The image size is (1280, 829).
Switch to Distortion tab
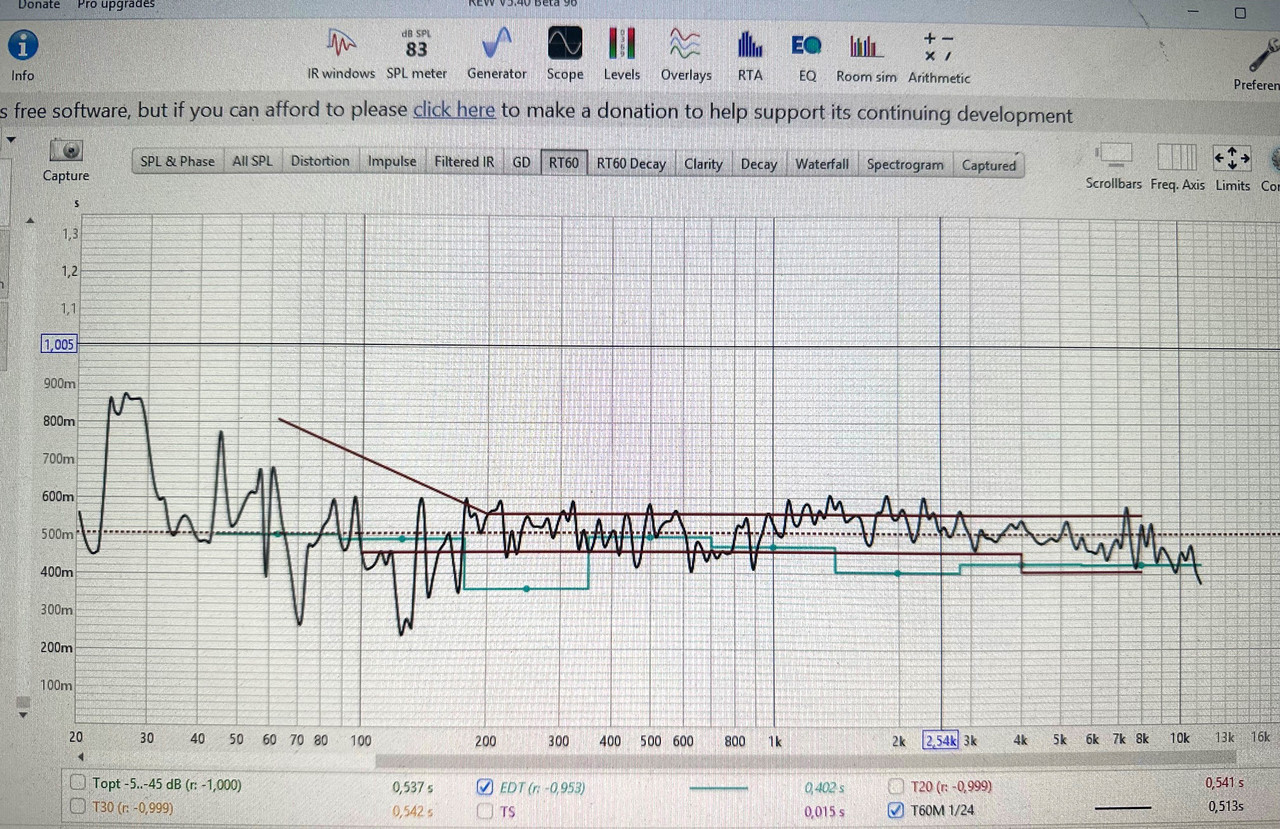[320, 161]
